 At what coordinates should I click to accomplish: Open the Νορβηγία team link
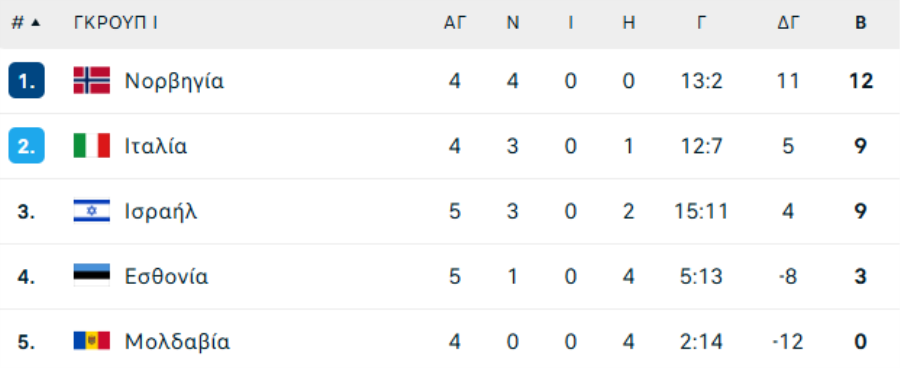174,82
